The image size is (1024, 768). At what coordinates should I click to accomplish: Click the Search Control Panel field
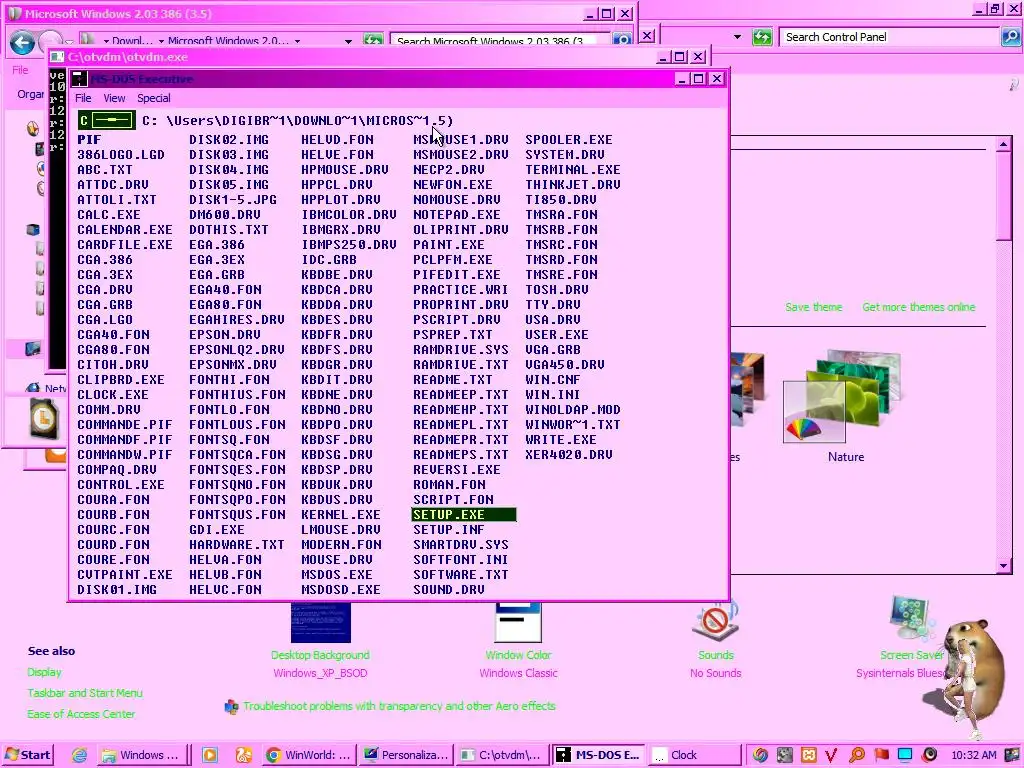click(890, 37)
